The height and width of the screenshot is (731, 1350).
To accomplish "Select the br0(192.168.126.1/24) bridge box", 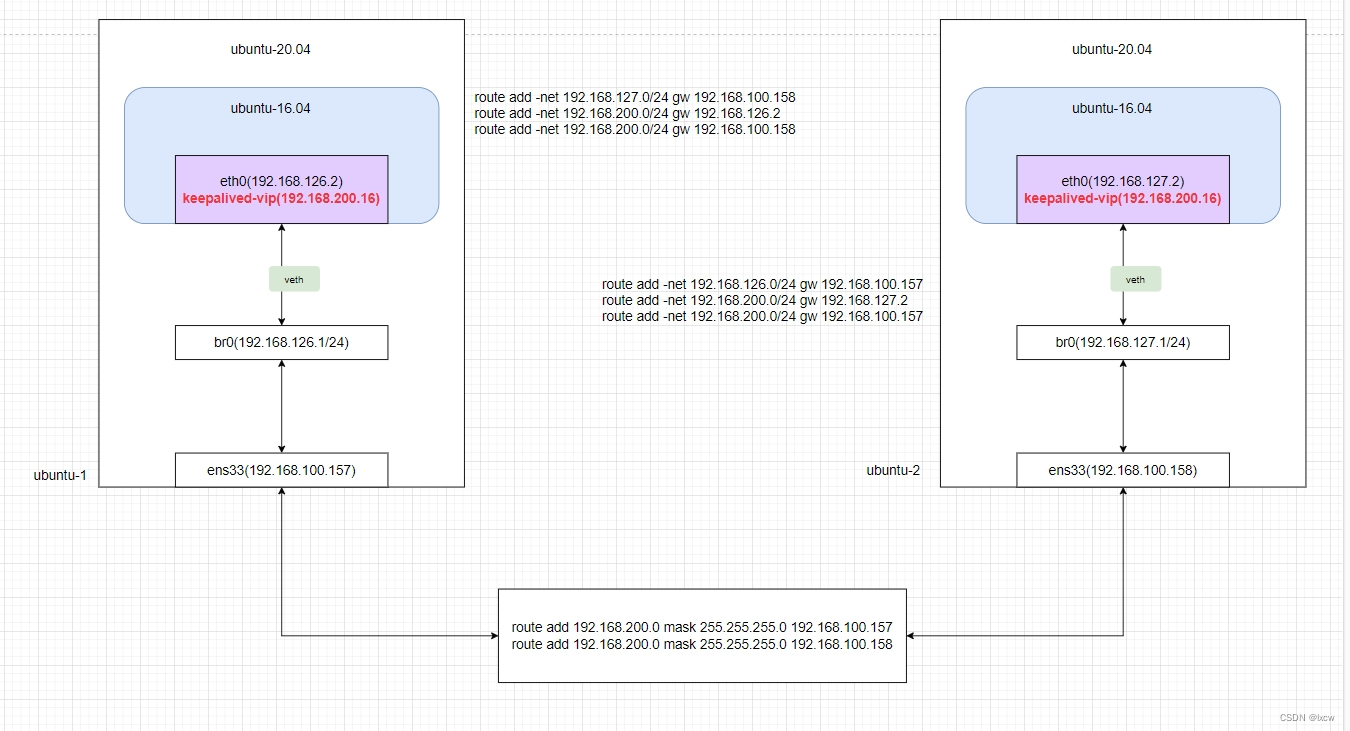I will 281,343.
